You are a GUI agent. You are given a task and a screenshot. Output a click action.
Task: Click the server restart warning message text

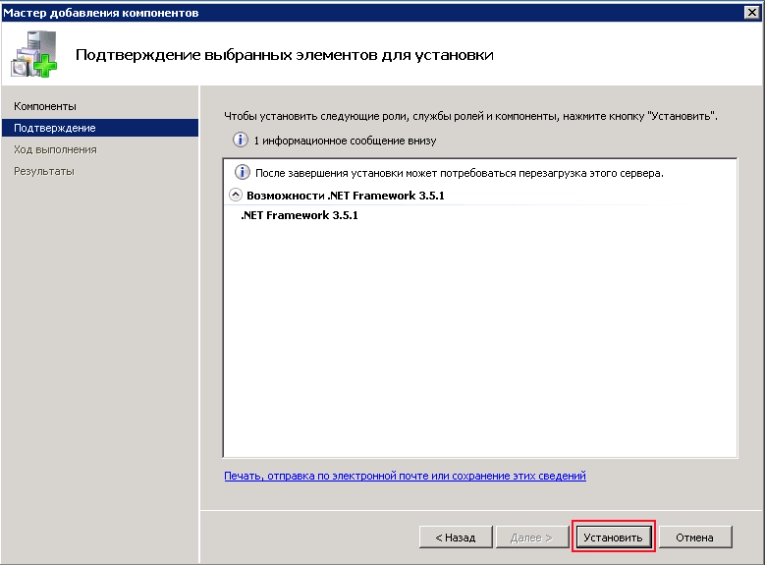[459, 173]
